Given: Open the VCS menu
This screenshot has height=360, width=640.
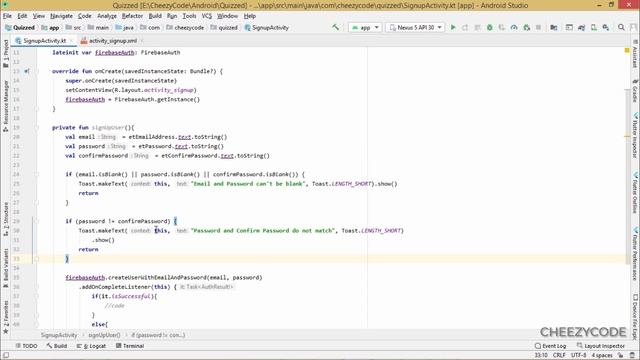Looking at the screenshot, I should tap(207, 16).
